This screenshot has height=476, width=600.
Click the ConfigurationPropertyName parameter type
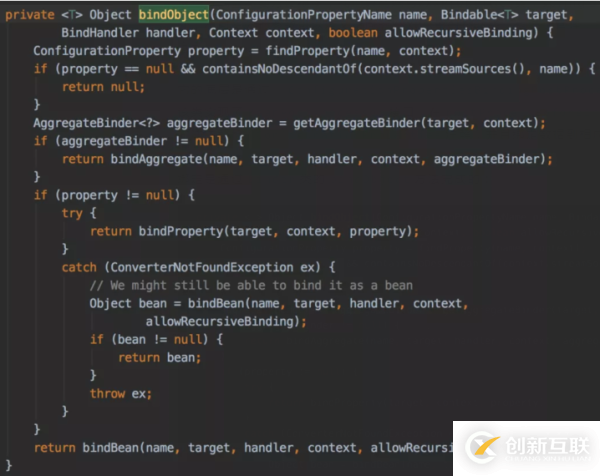pyautogui.click(x=303, y=15)
